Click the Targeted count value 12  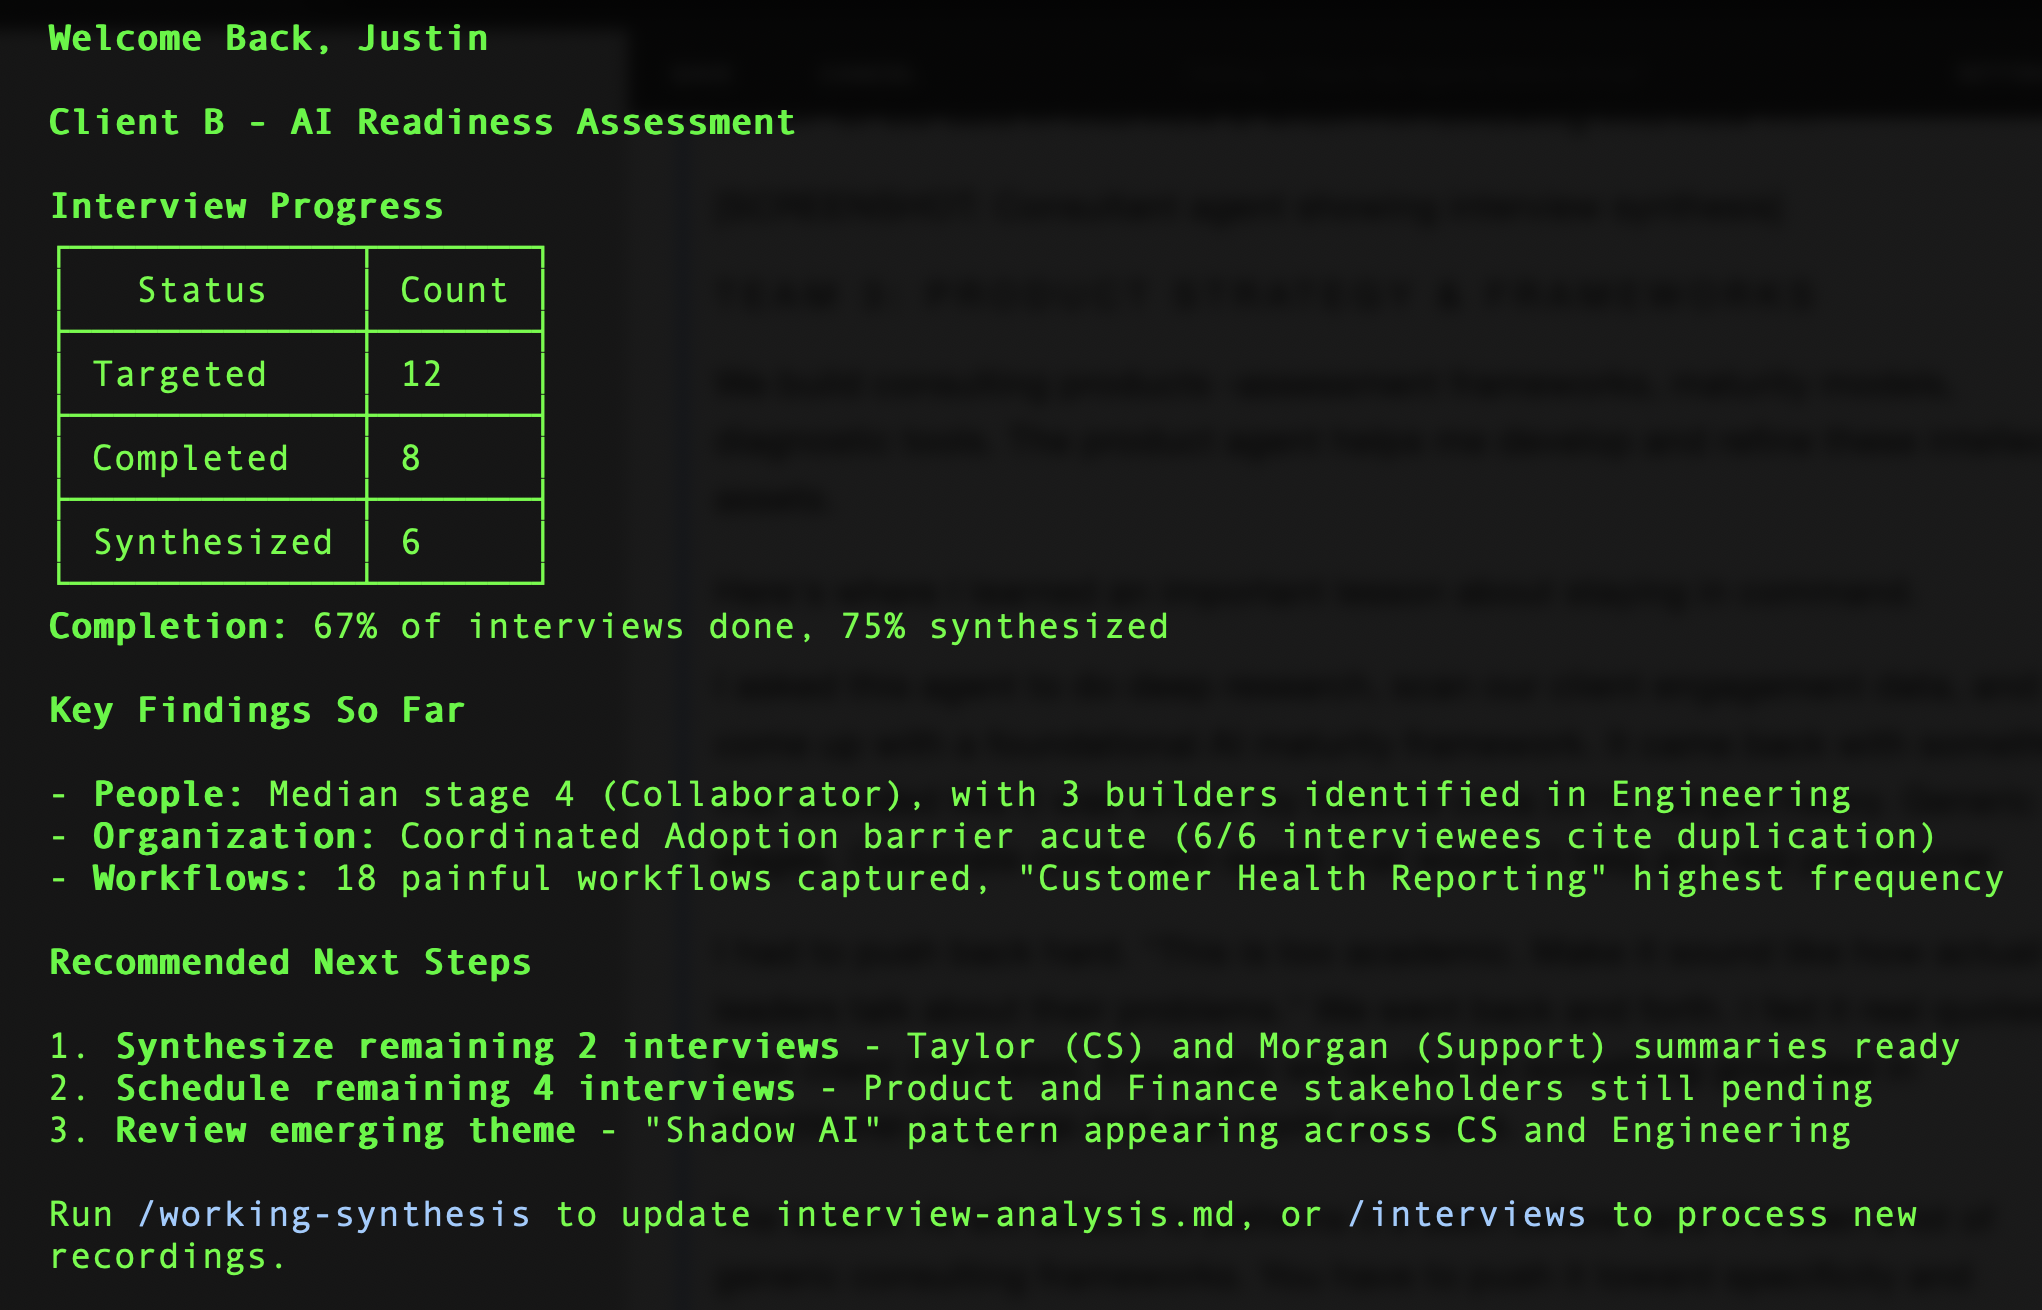pyautogui.click(x=421, y=374)
